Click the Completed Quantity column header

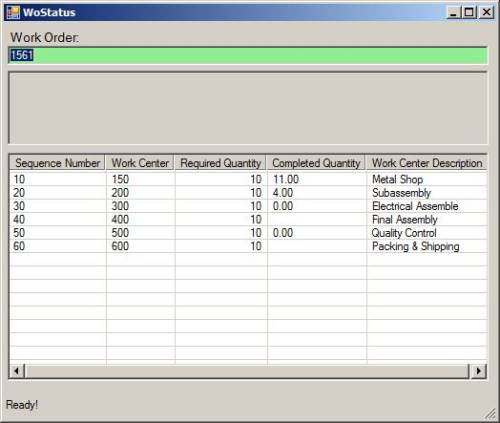[316, 163]
